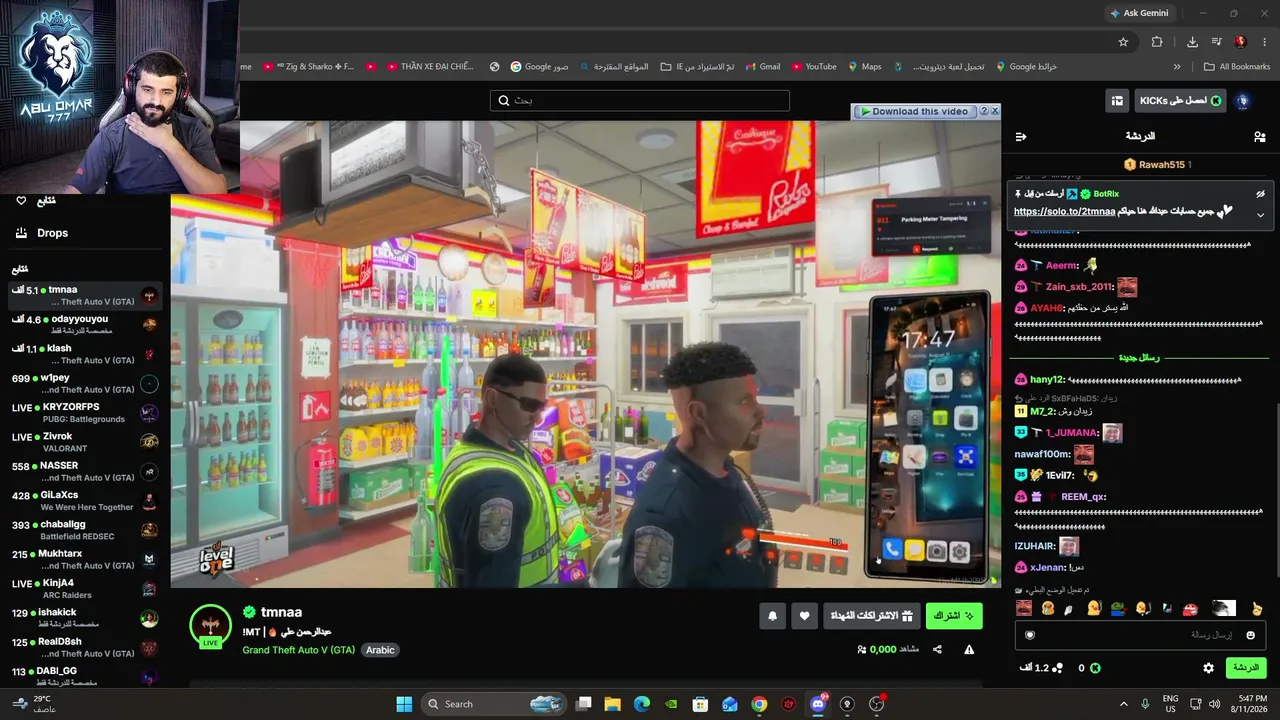This screenshot has width=1280, height=720.
Task: Report stream using warning triangle icon
Action: pyautogui.click(x=969, y=649)
